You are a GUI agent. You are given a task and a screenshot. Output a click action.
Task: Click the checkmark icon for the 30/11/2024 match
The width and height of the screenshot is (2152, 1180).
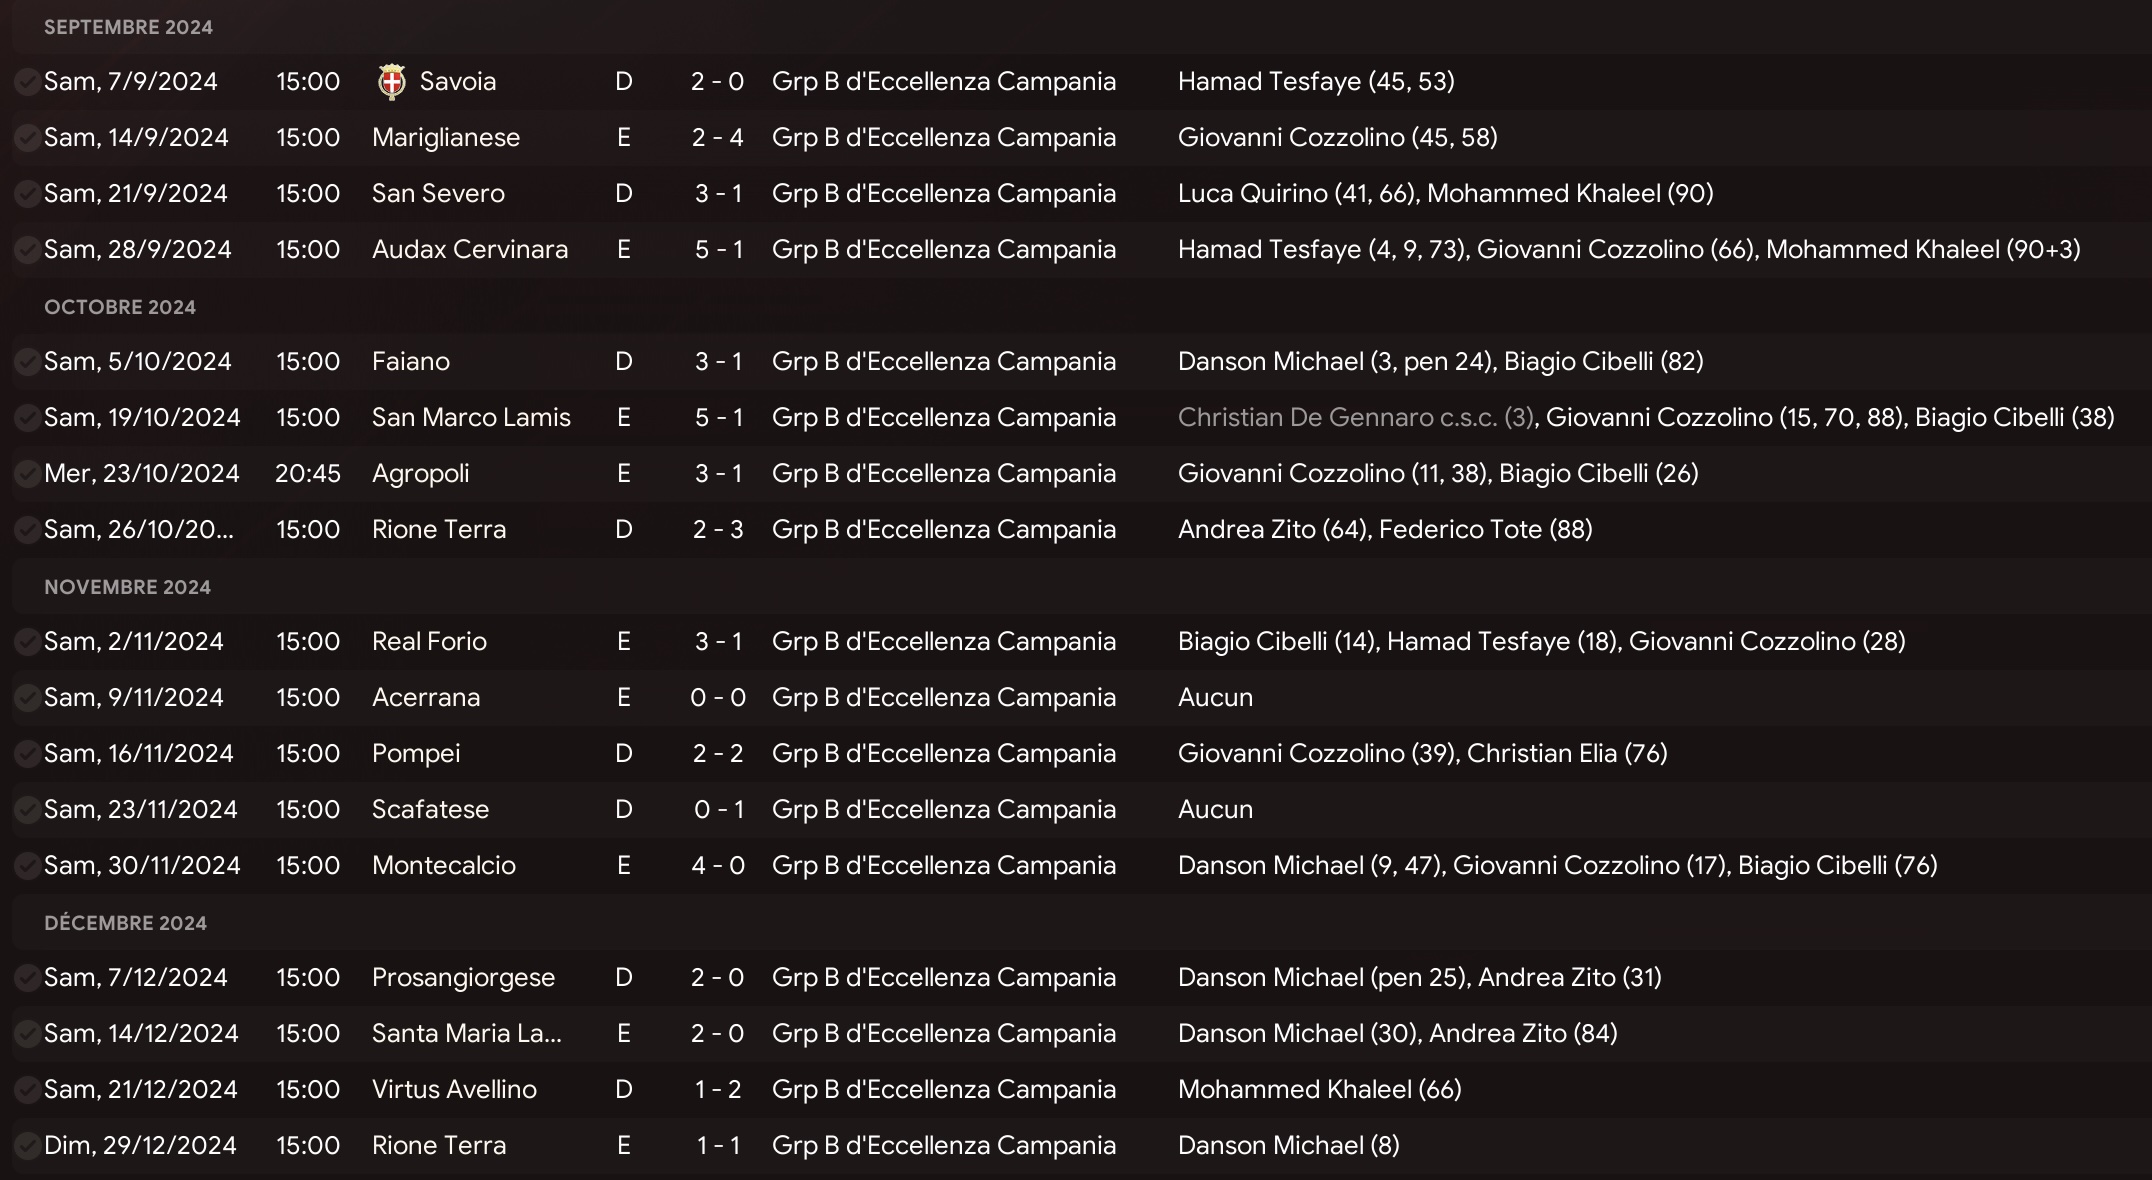(x=27, y=866)
